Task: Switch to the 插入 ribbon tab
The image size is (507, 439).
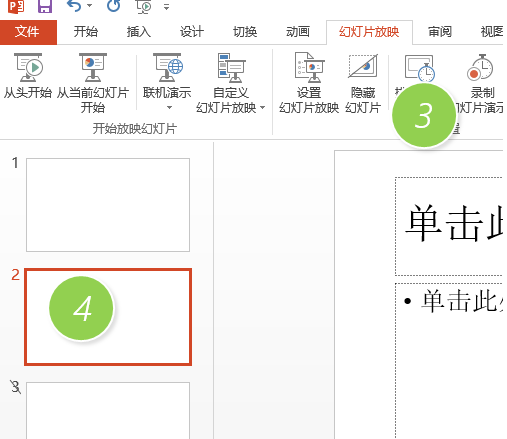Action: click(x=139, y=32)
